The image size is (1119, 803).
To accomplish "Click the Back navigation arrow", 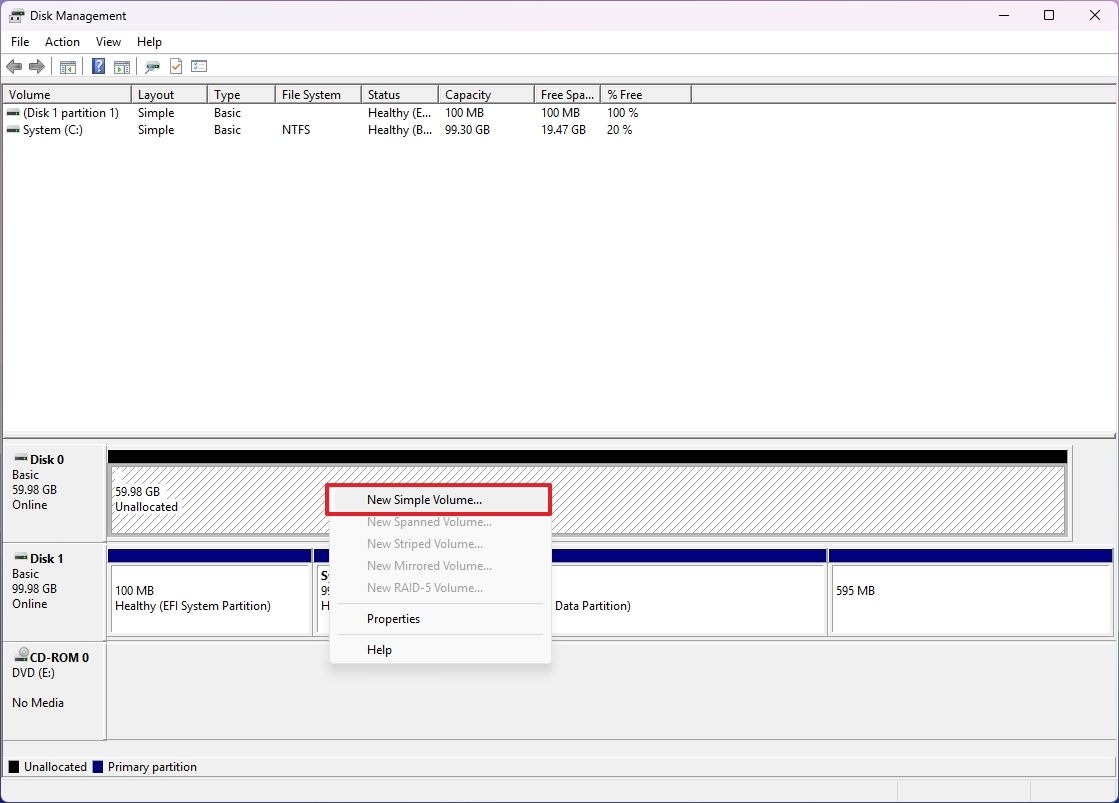I will tap(14, 66).
